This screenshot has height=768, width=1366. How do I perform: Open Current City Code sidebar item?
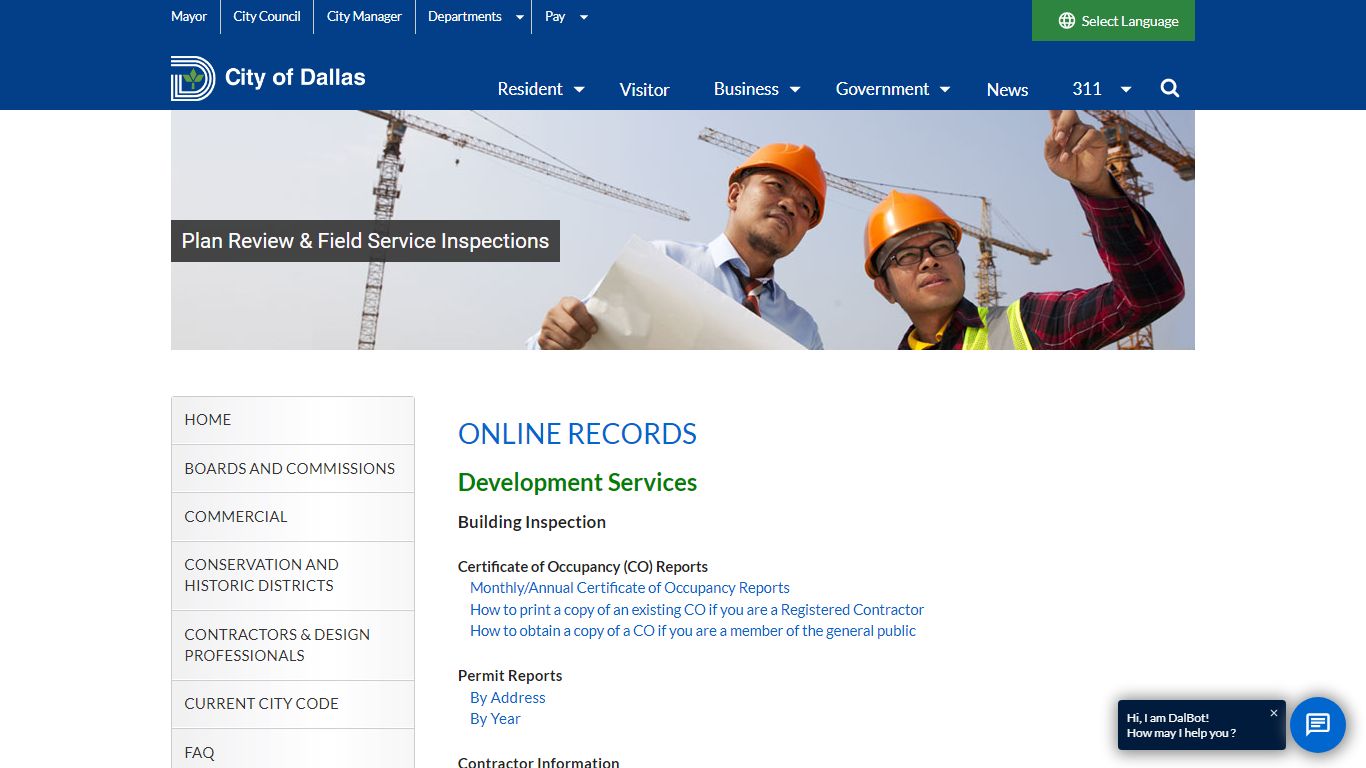click(x=293, y=704)
